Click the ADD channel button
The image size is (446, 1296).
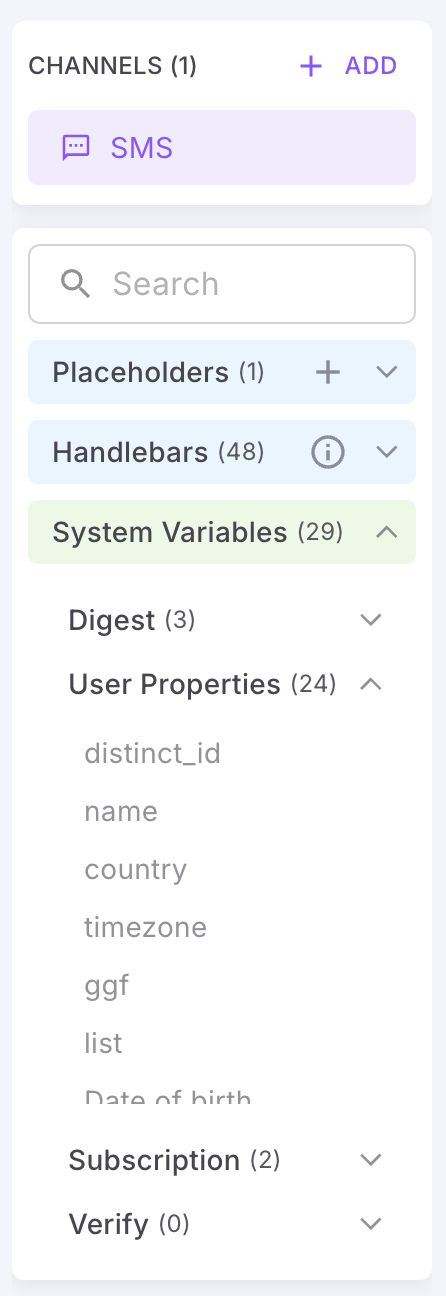(348, 66)
